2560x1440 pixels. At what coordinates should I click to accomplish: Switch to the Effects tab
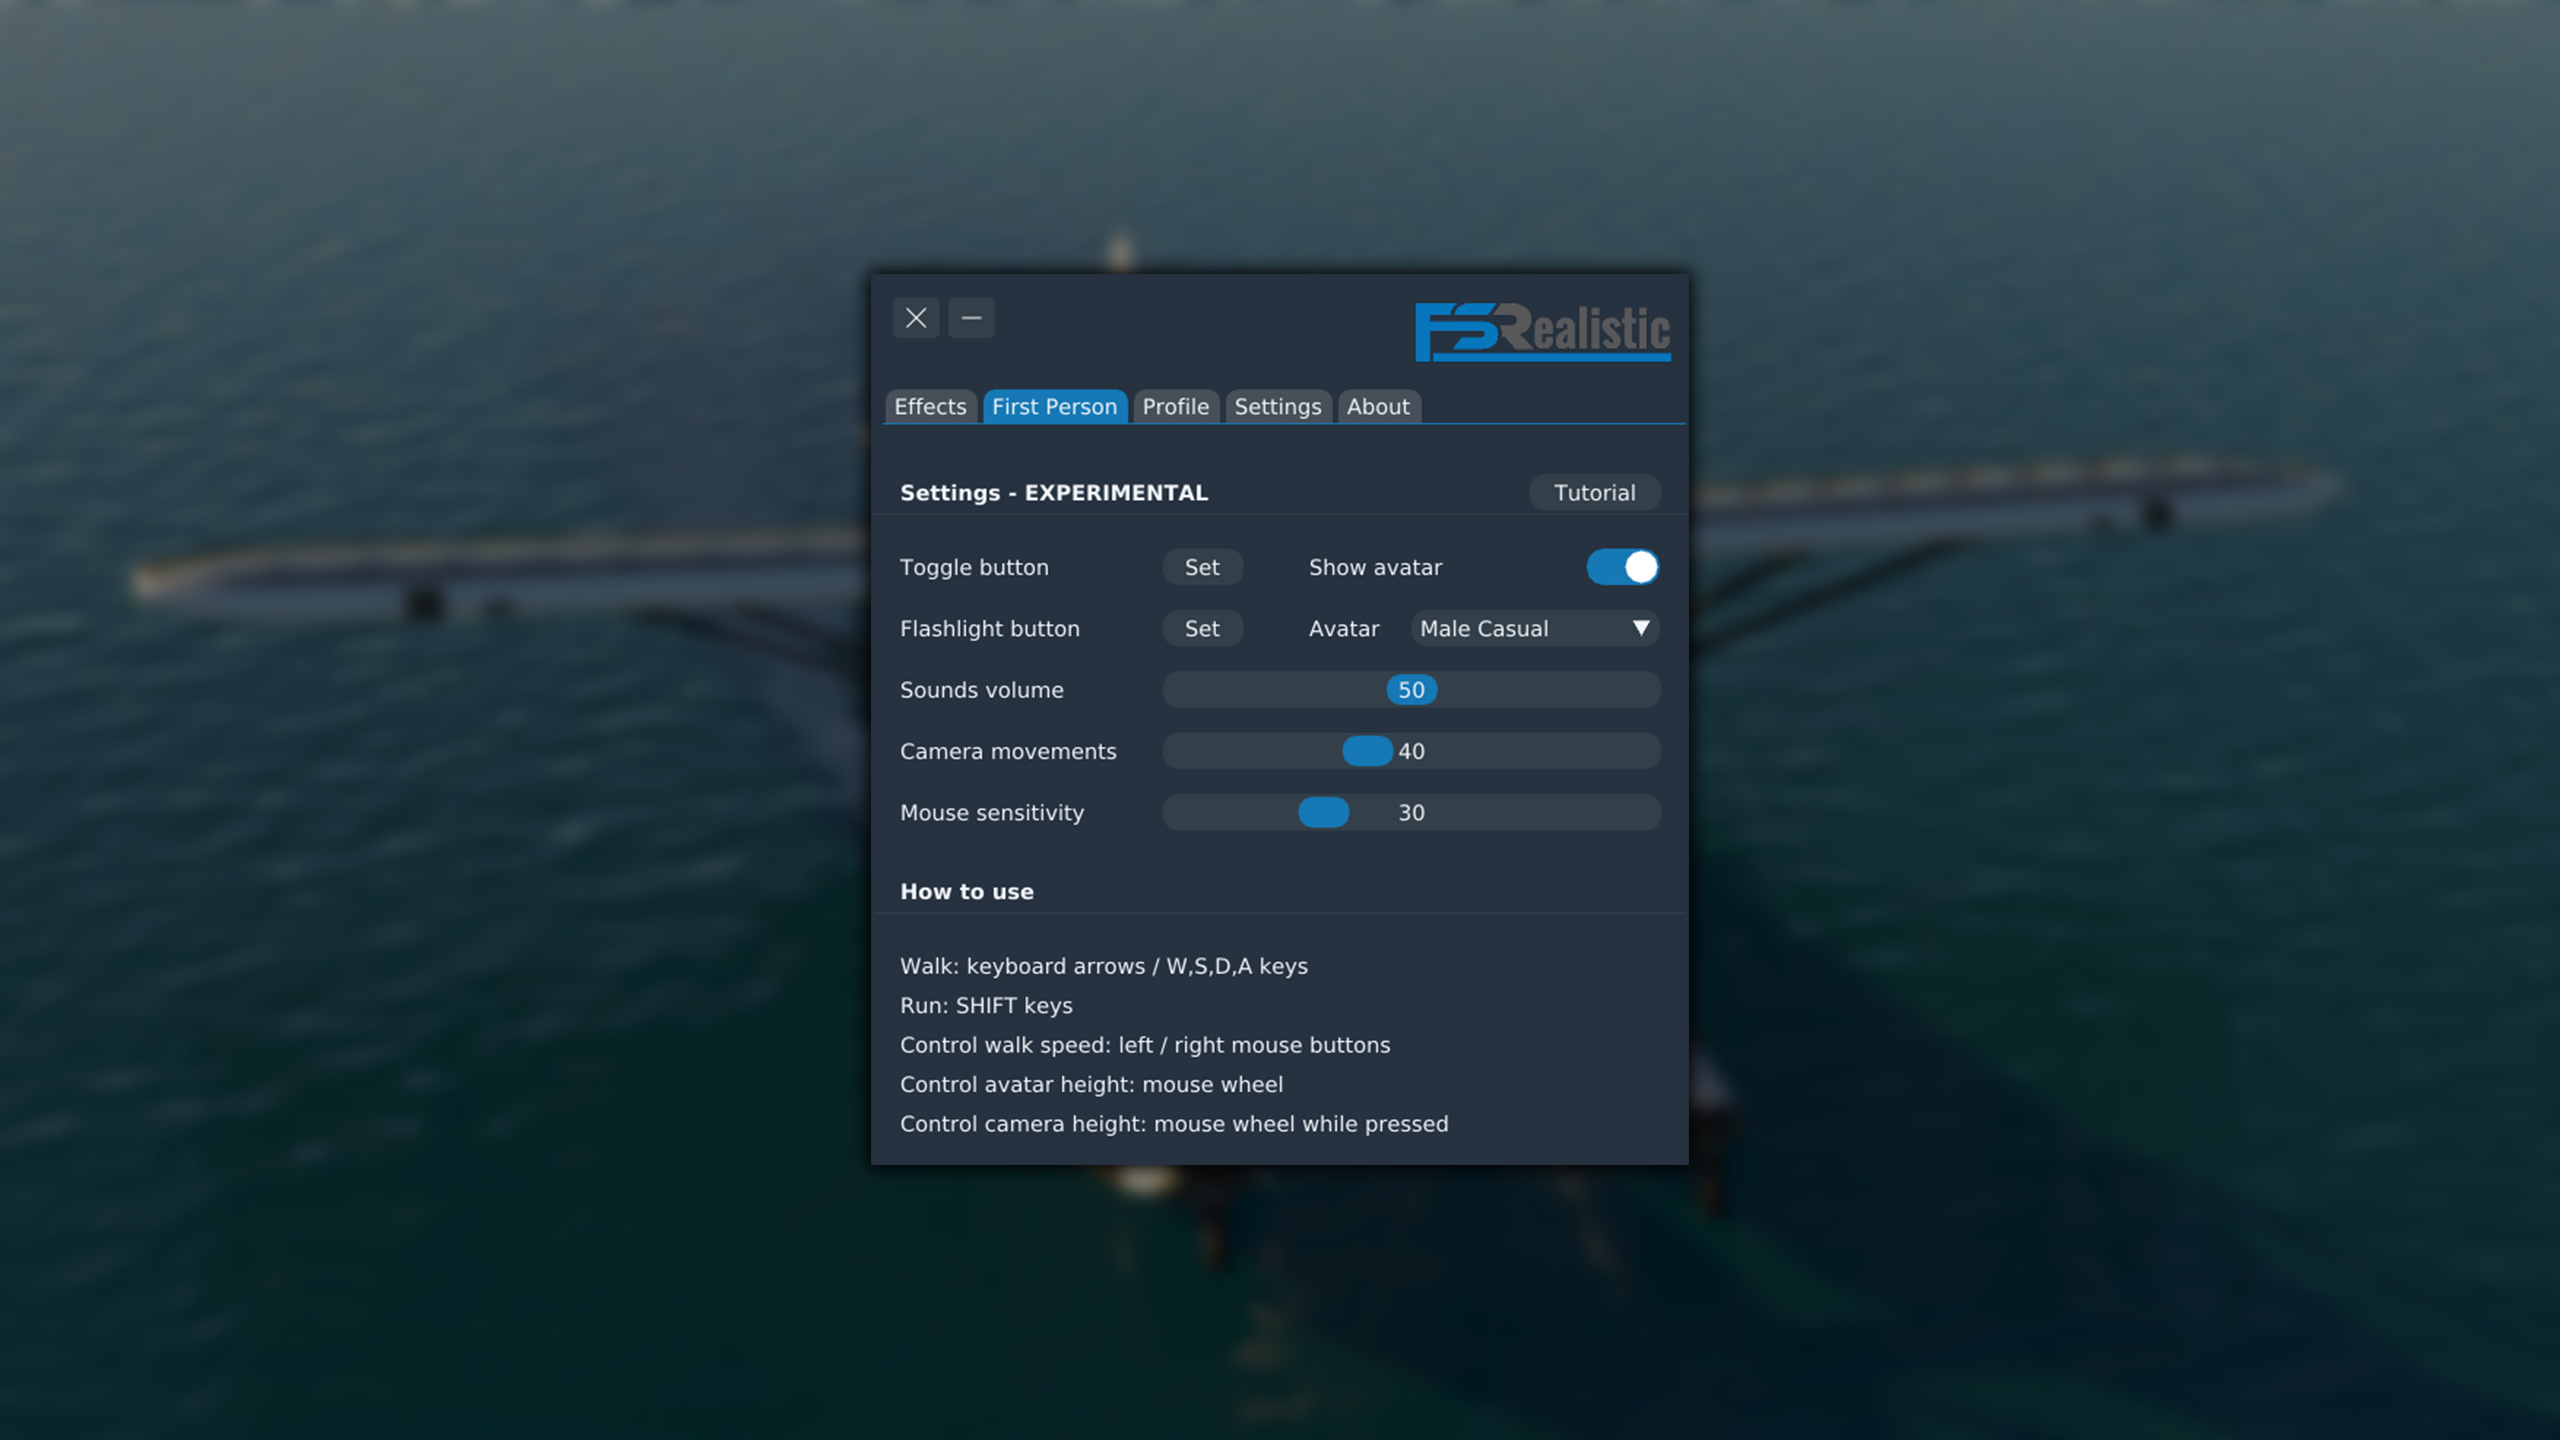click(x=930, y=406)
